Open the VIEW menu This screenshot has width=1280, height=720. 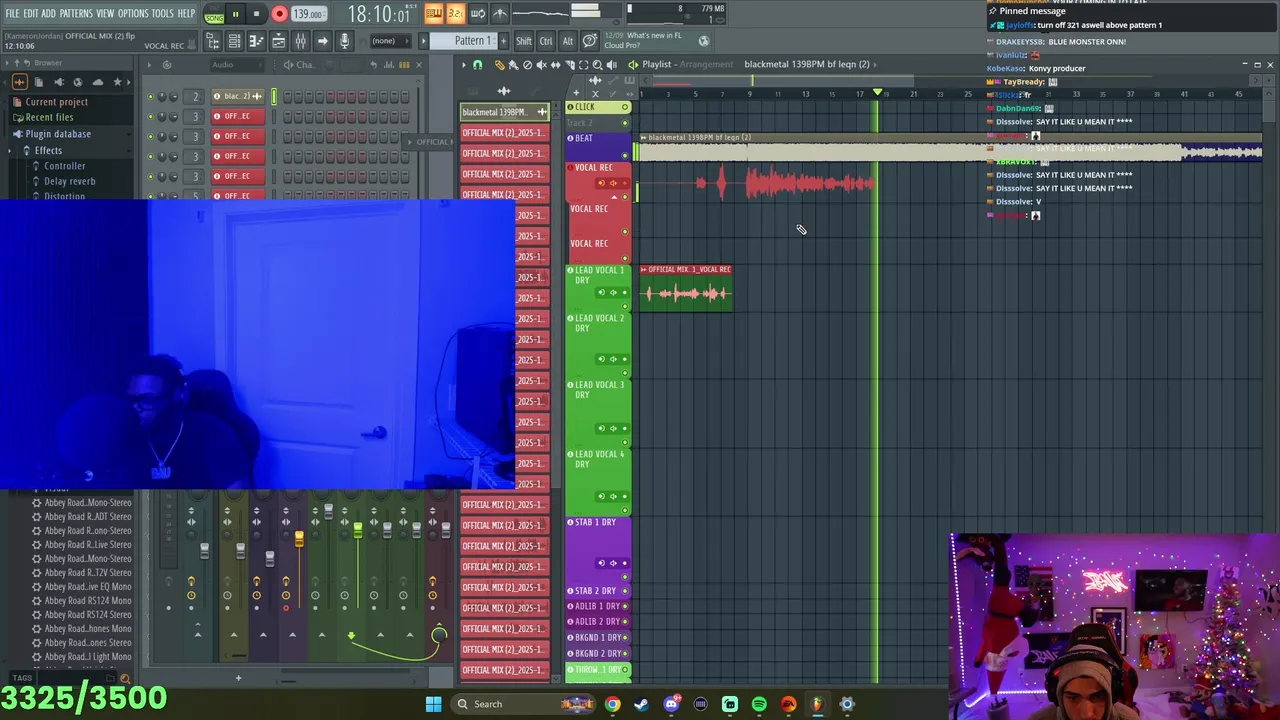tap(105, 13)
